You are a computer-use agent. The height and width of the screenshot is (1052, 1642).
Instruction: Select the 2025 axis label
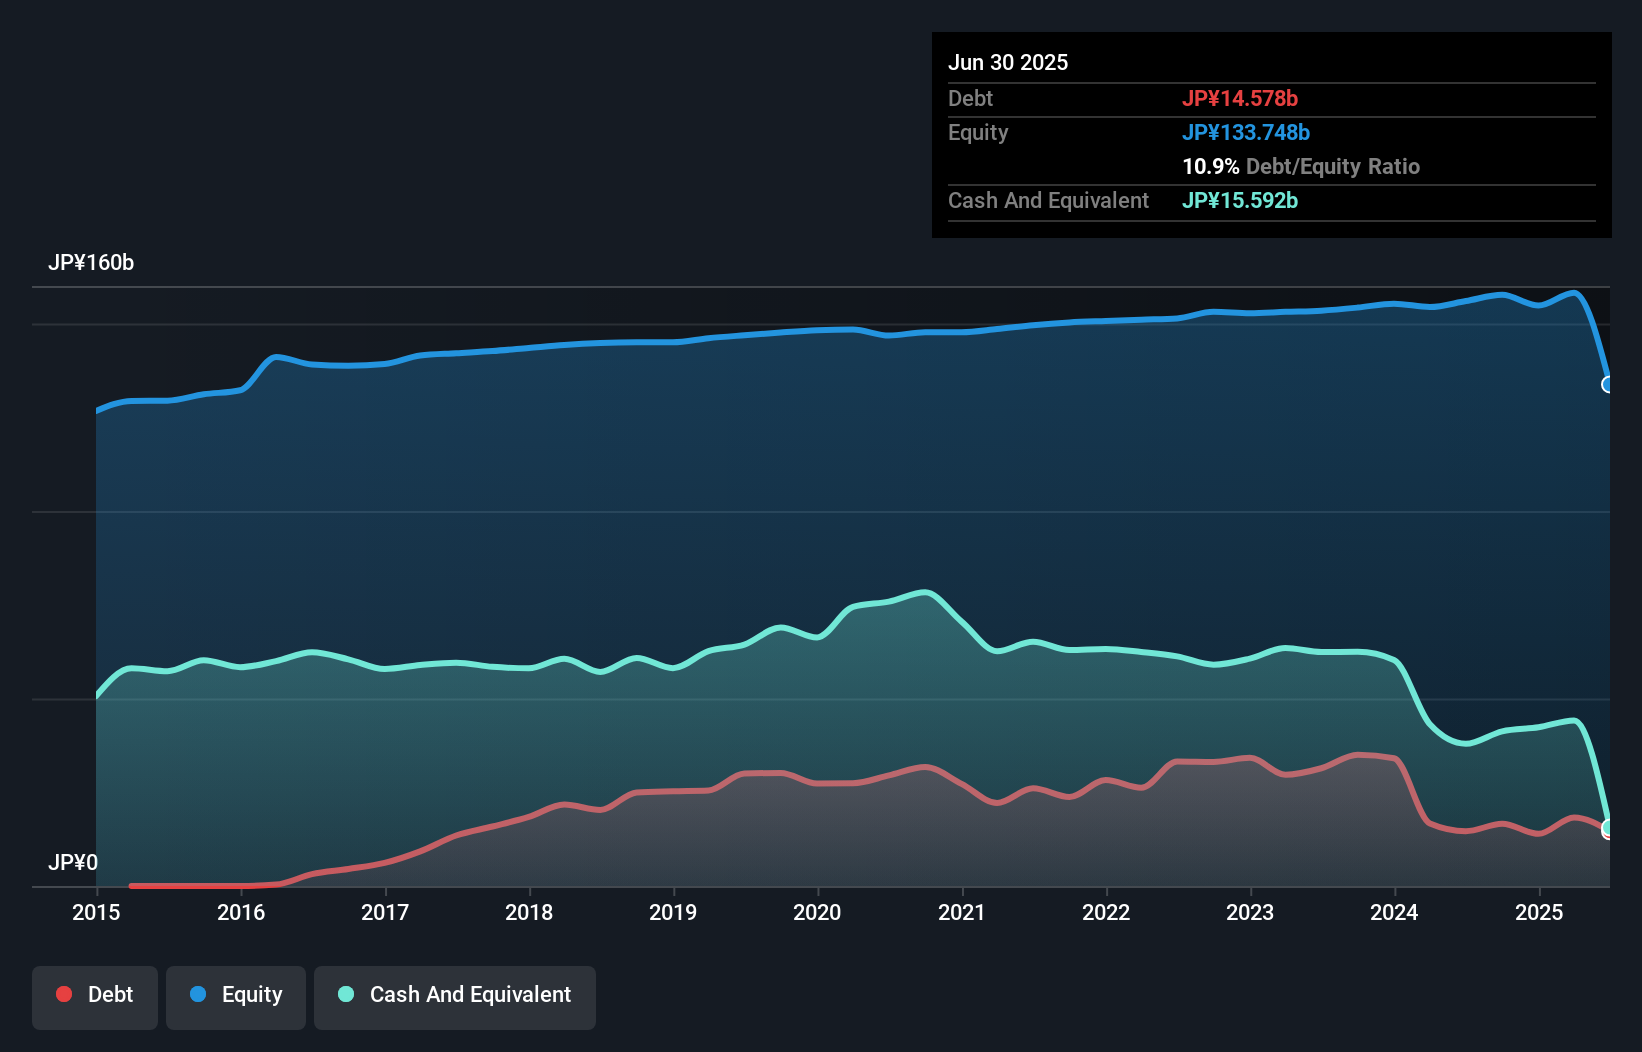point(1538,913)
